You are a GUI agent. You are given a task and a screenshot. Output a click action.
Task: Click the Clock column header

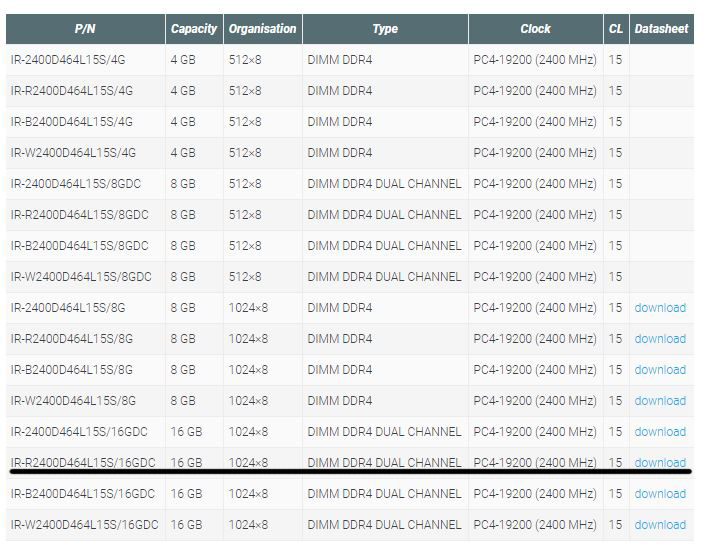536,29
